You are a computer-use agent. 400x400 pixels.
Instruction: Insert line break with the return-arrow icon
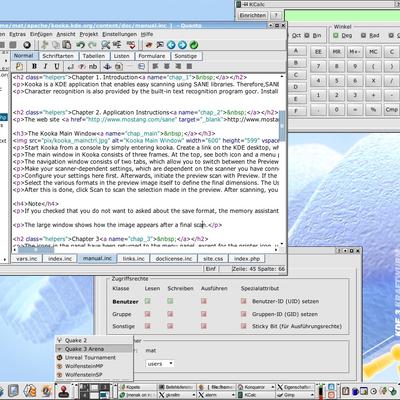point(71,66)
